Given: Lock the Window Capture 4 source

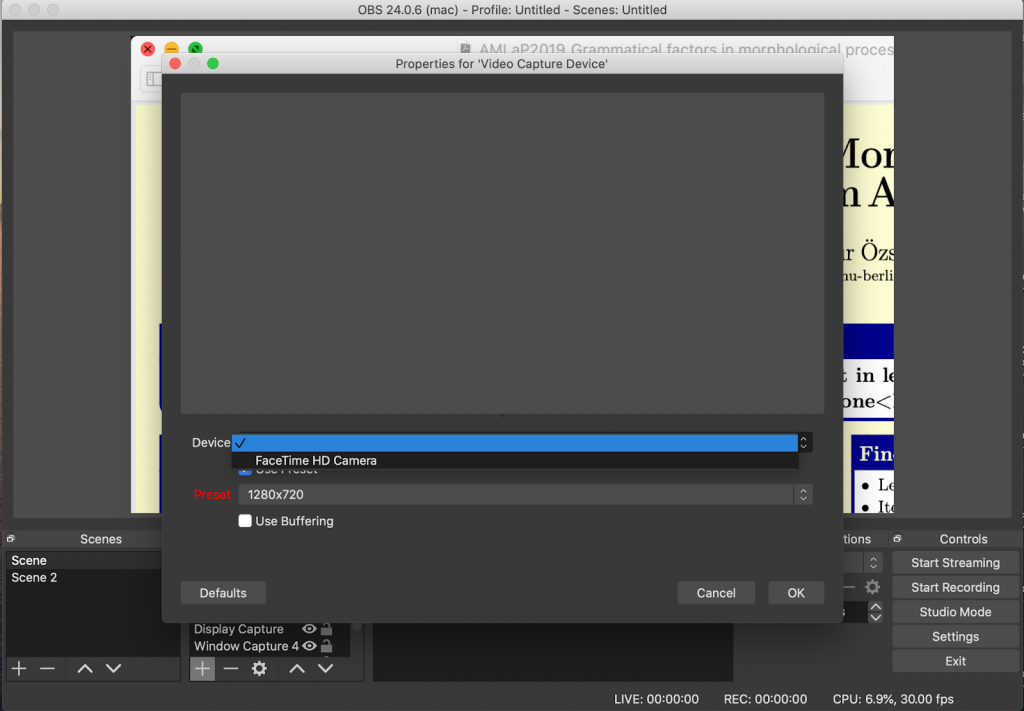Looking at the screenshot, I should click(x=327, y=646).
